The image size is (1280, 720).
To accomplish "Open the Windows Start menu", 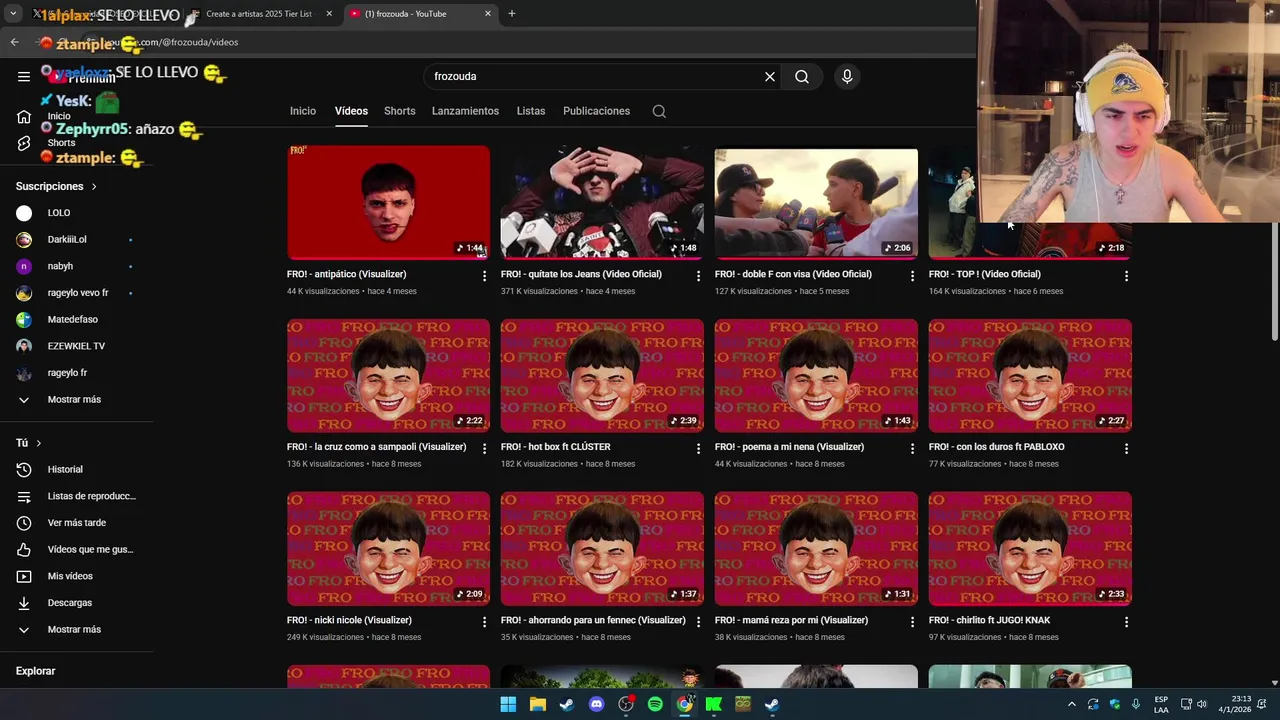I will pos(508,704).
